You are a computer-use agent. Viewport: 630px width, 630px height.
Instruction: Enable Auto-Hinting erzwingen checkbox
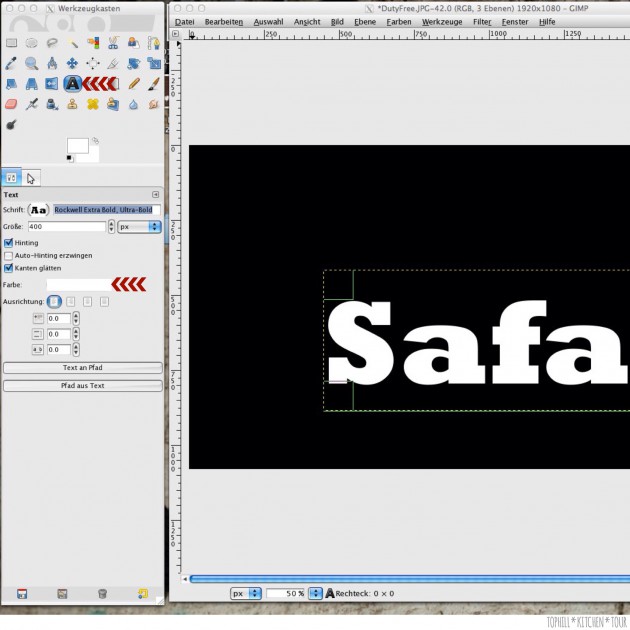coord(8,256)
